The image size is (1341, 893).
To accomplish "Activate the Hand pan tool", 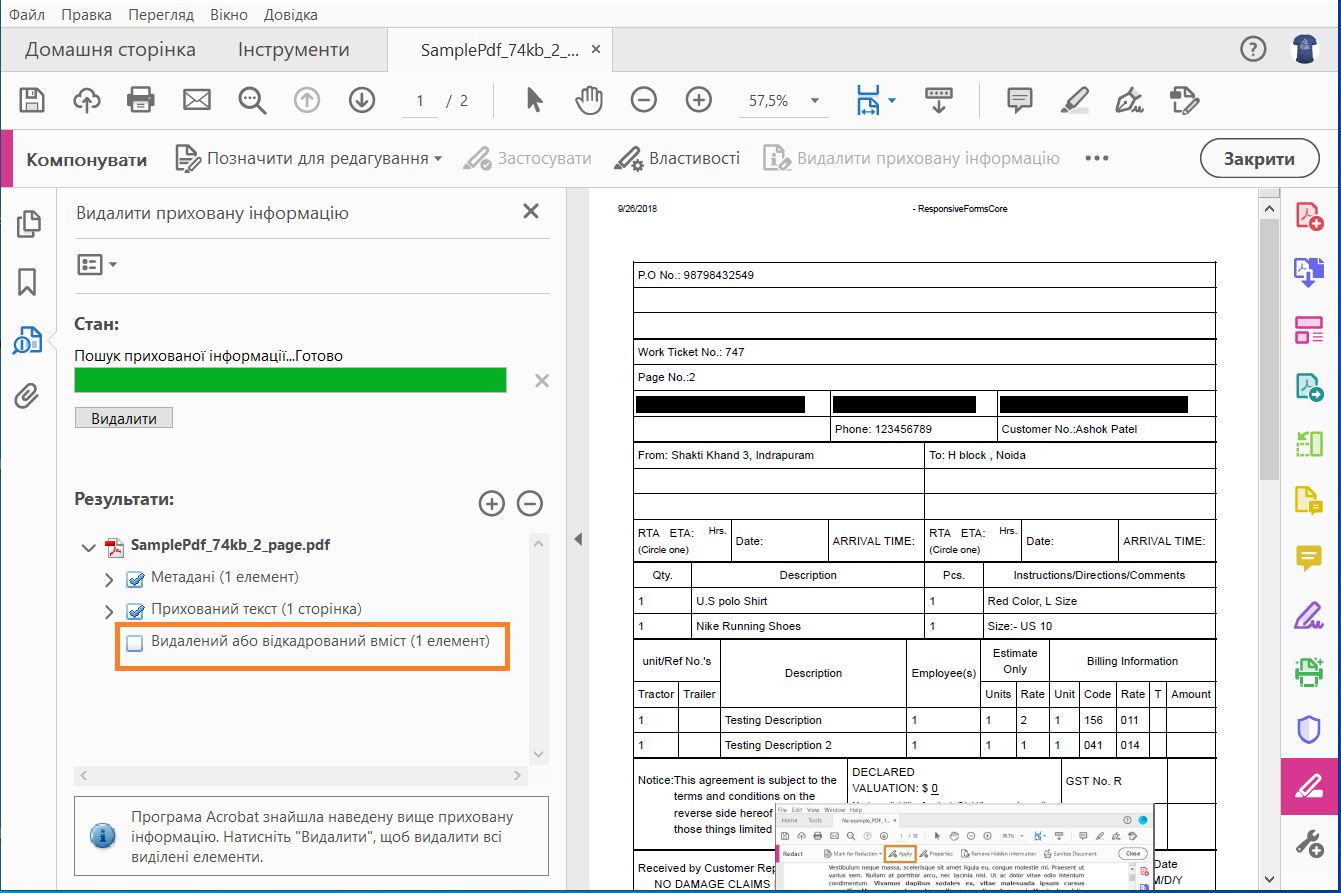I will (x=590, y=100).
